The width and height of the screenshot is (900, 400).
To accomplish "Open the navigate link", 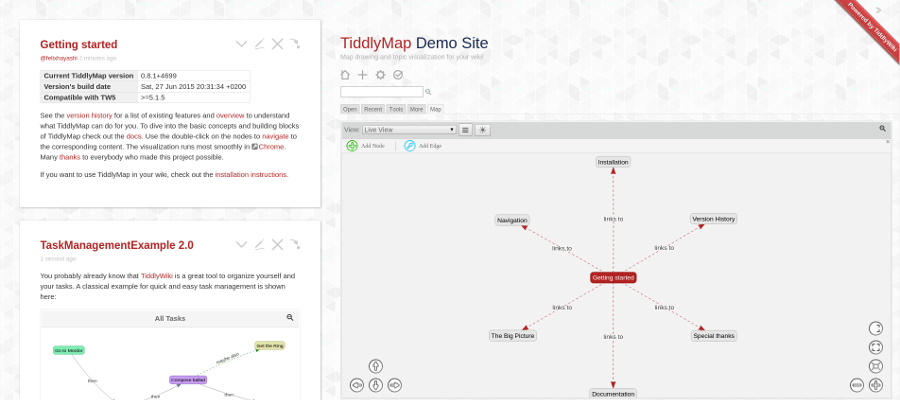I will point(276,137).
